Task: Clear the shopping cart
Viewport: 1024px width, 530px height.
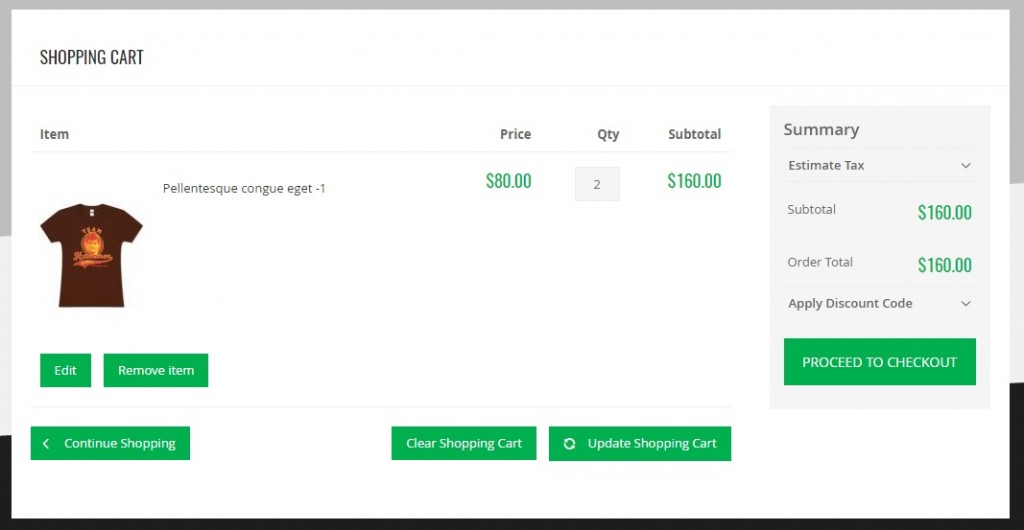Action: click(x=464, y=443)
